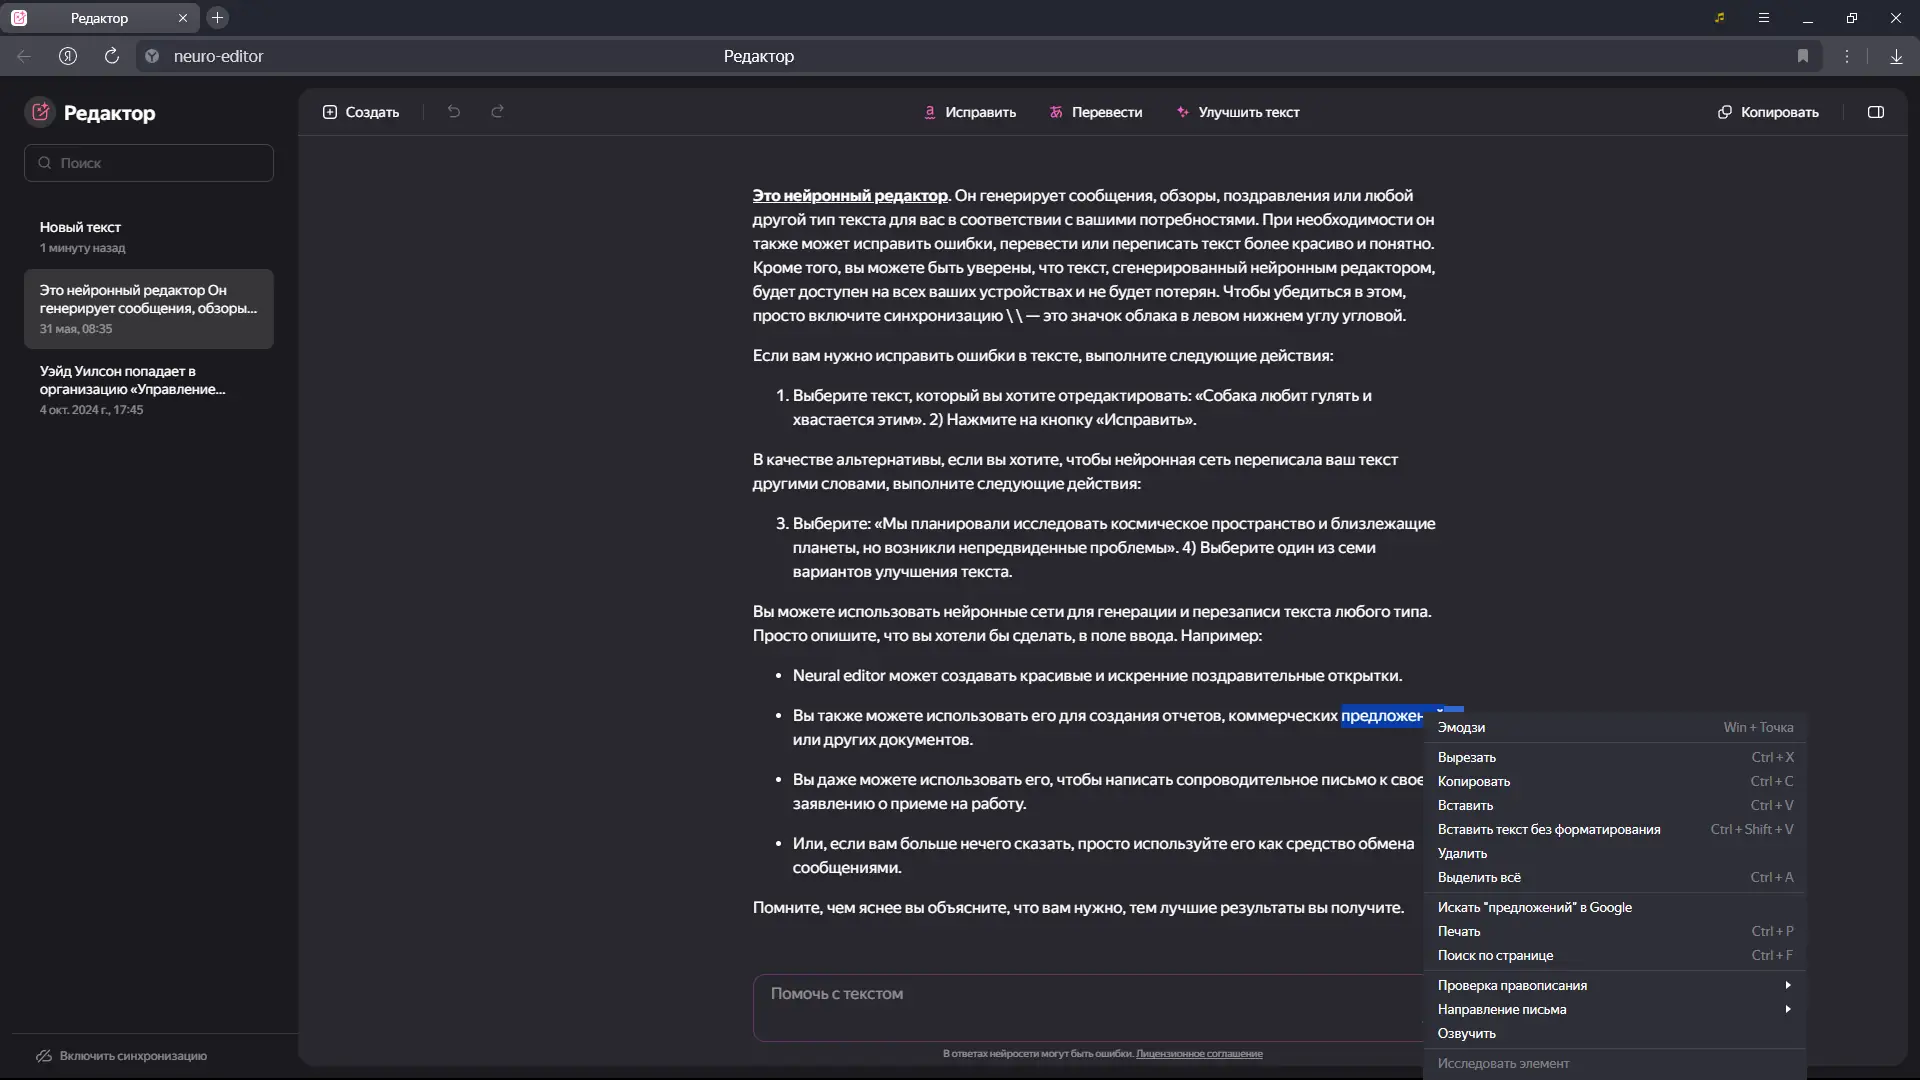Reload the page with refresh icon
The width and height of the screenshot is (1920, 1080).
[112, 56]
